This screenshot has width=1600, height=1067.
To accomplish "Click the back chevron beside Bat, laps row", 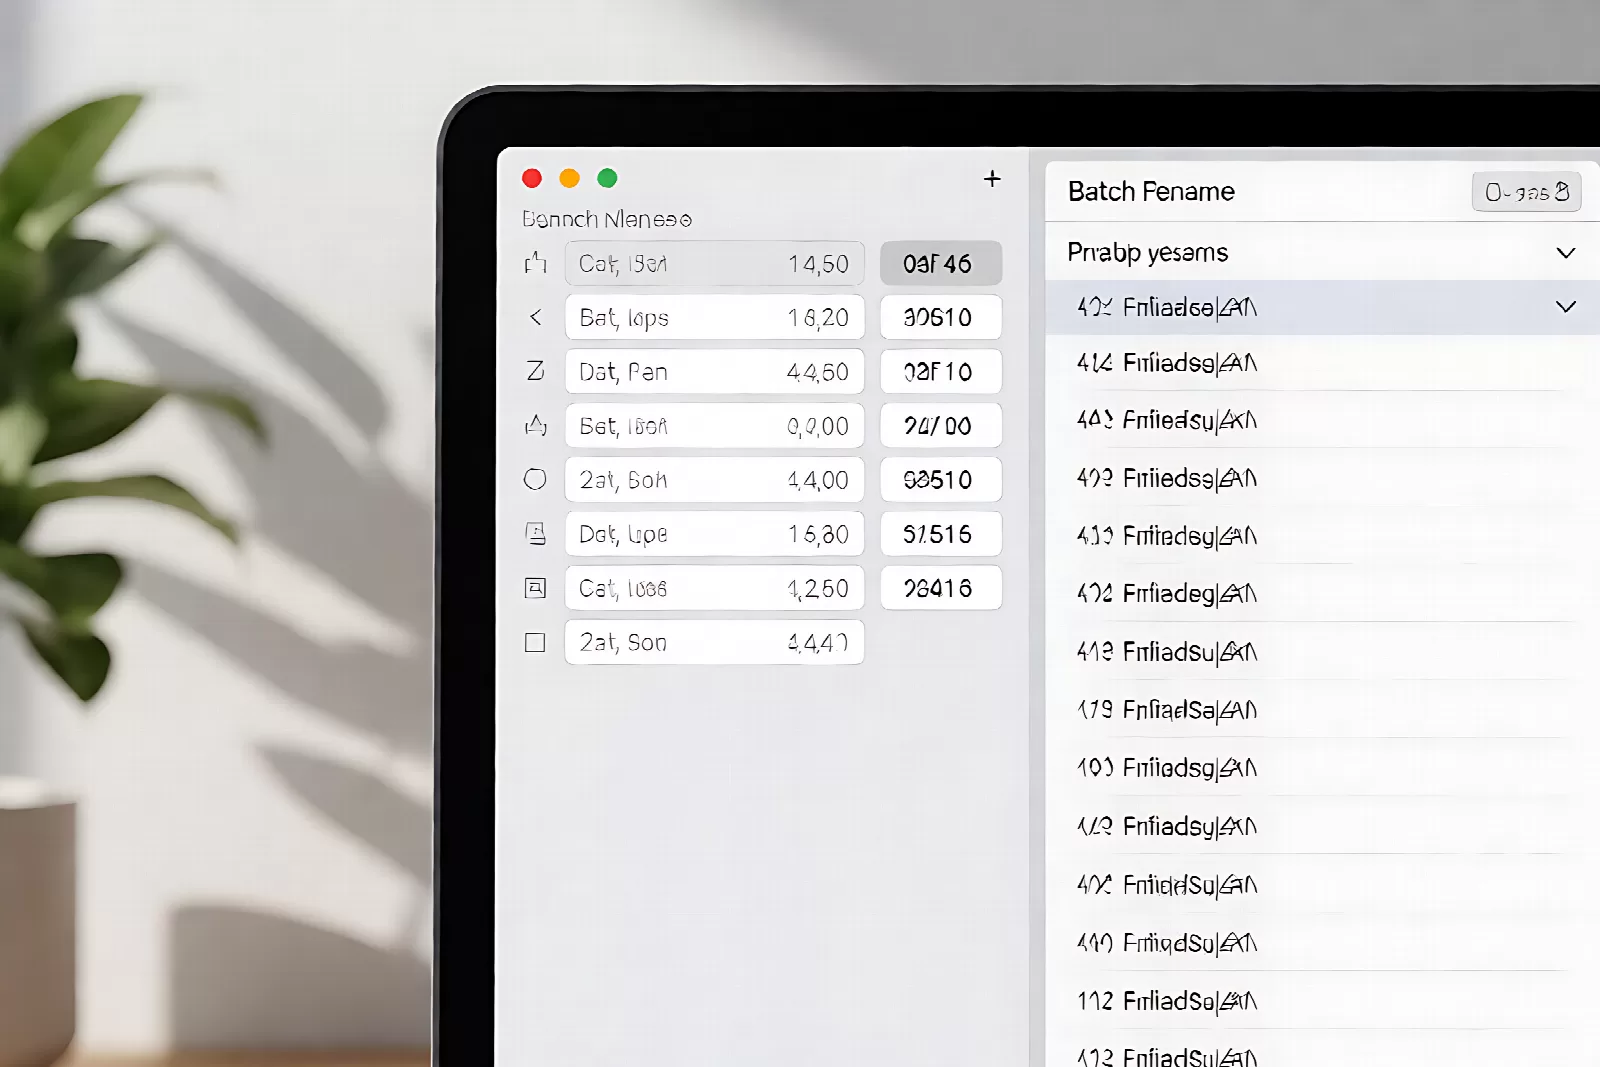I will coord(536,317).
